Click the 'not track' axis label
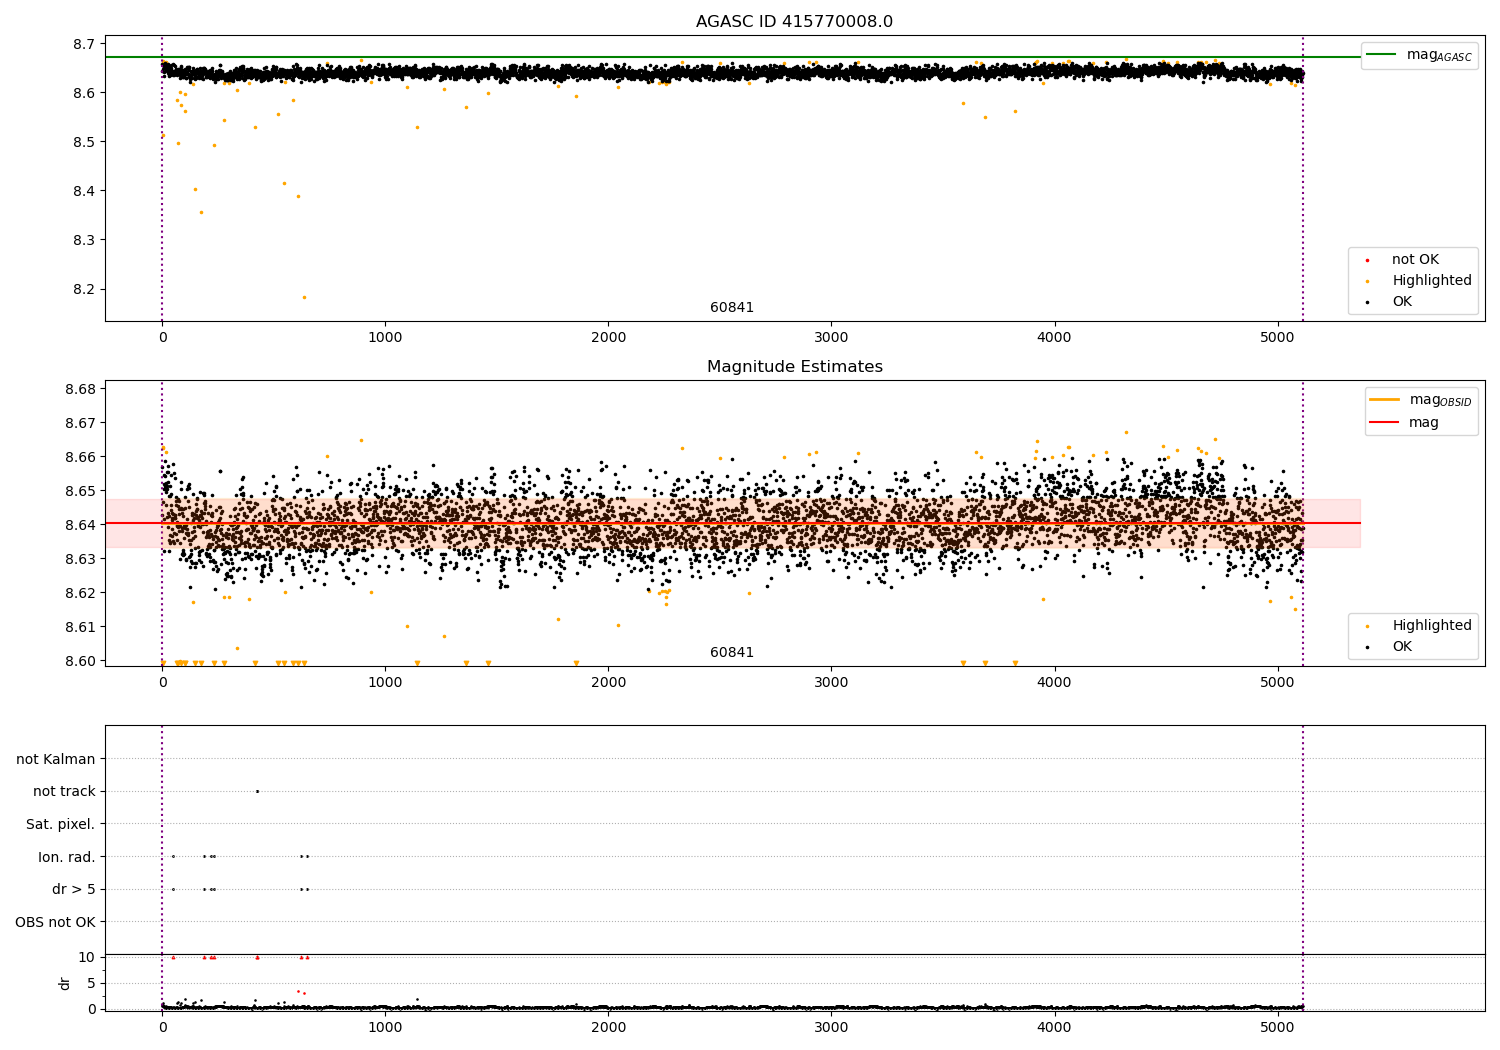Screen dimensions: 1500x1050 point(64,792)
